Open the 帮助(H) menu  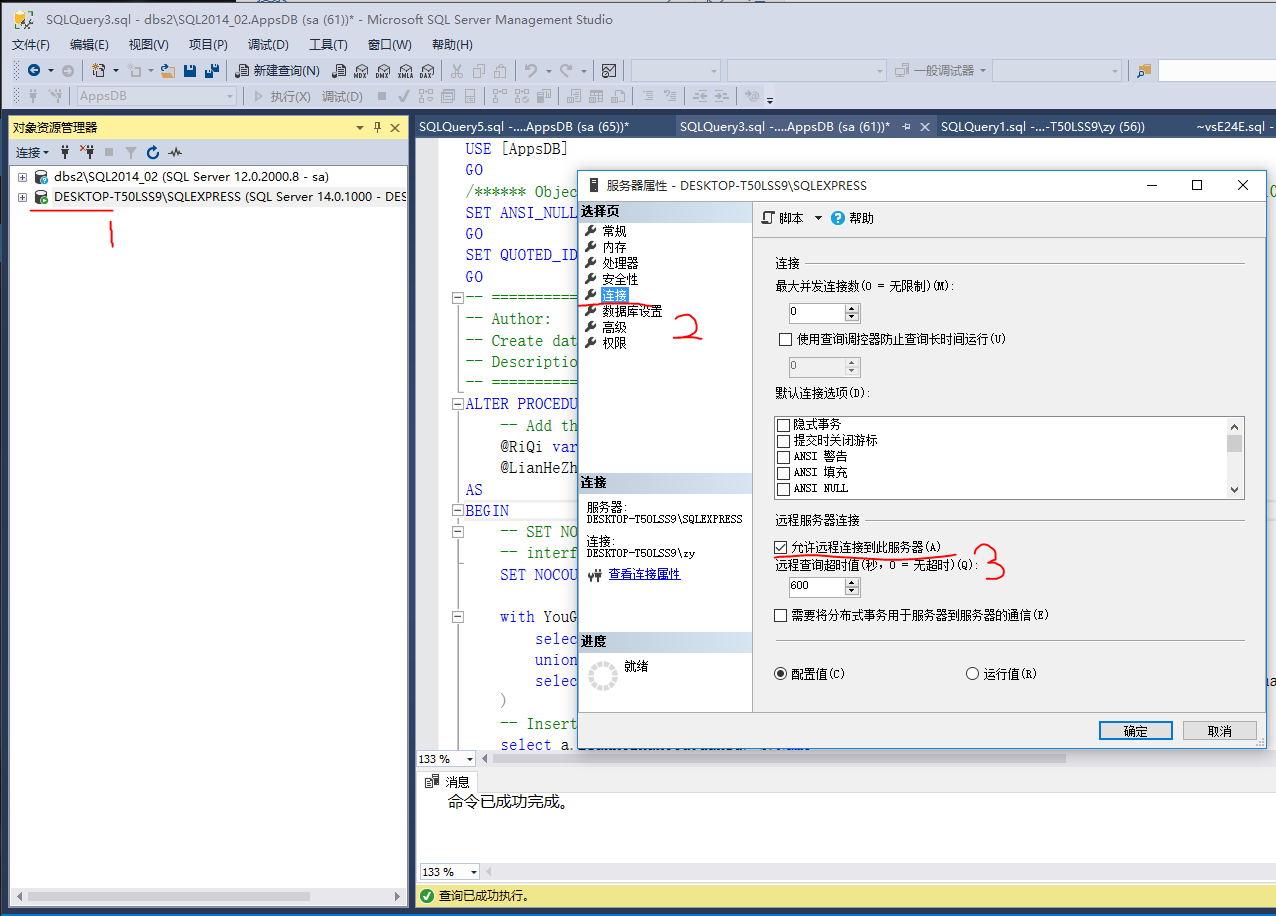click(452, 45)
